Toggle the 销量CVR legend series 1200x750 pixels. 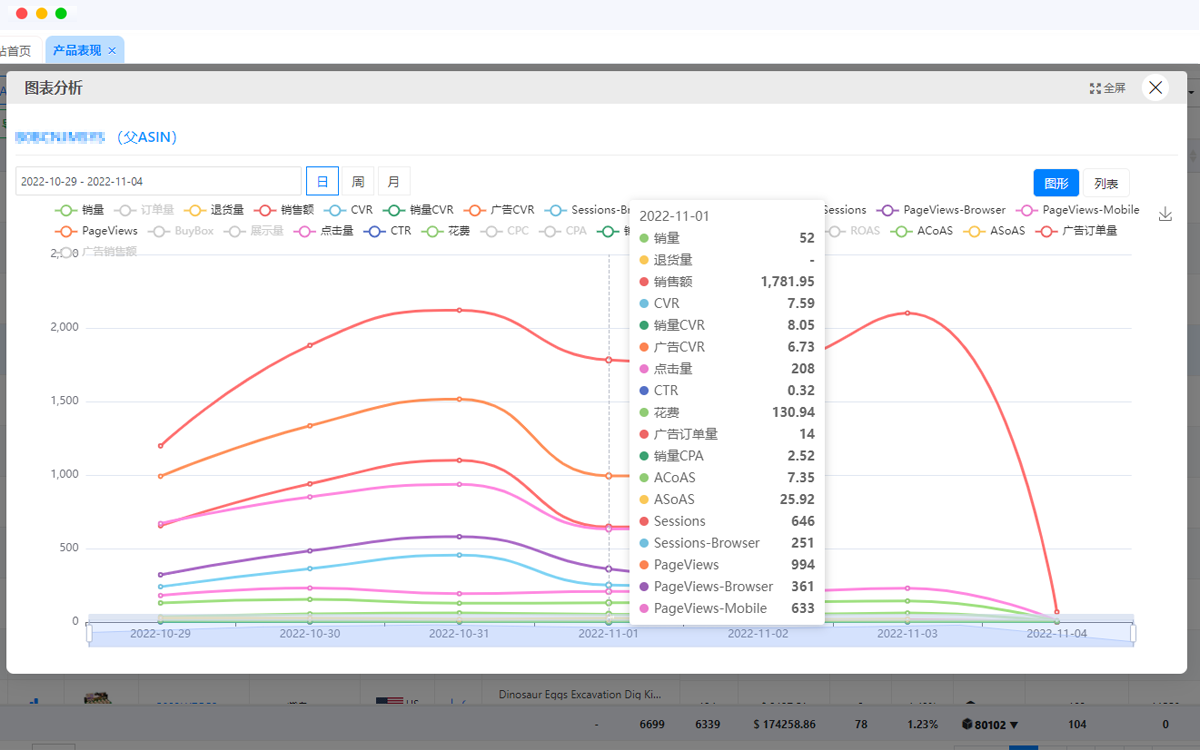(x=418, y=210)
